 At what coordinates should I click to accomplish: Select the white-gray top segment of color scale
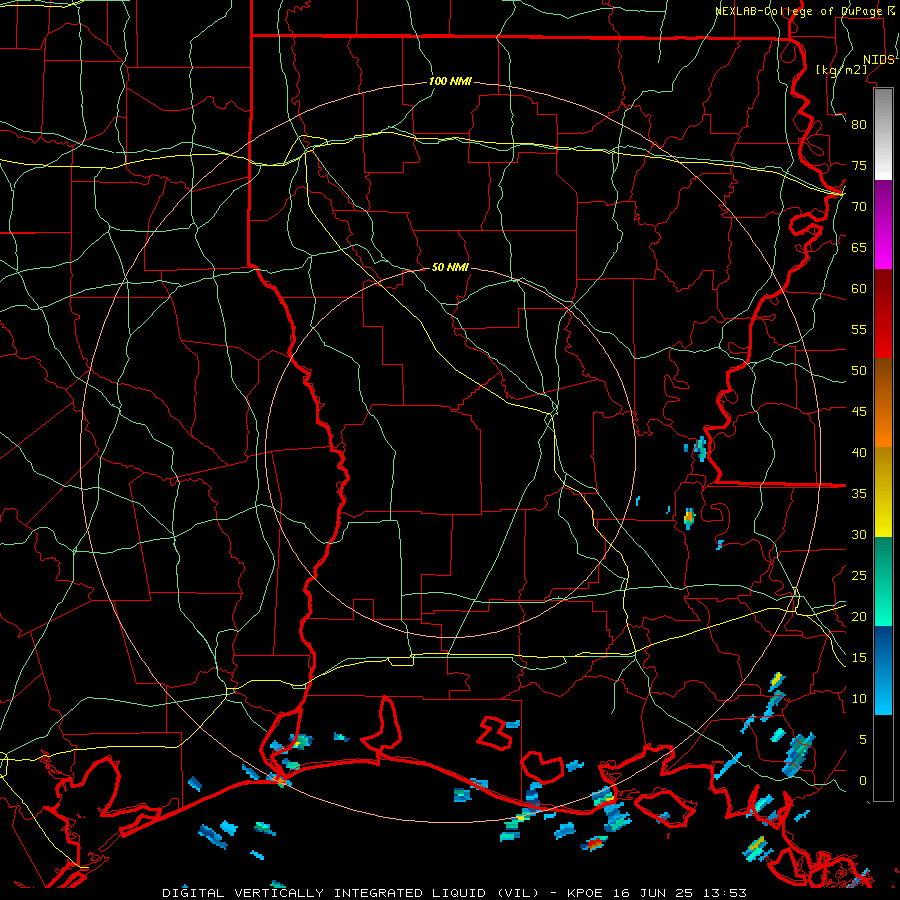(x=883, y=135)
